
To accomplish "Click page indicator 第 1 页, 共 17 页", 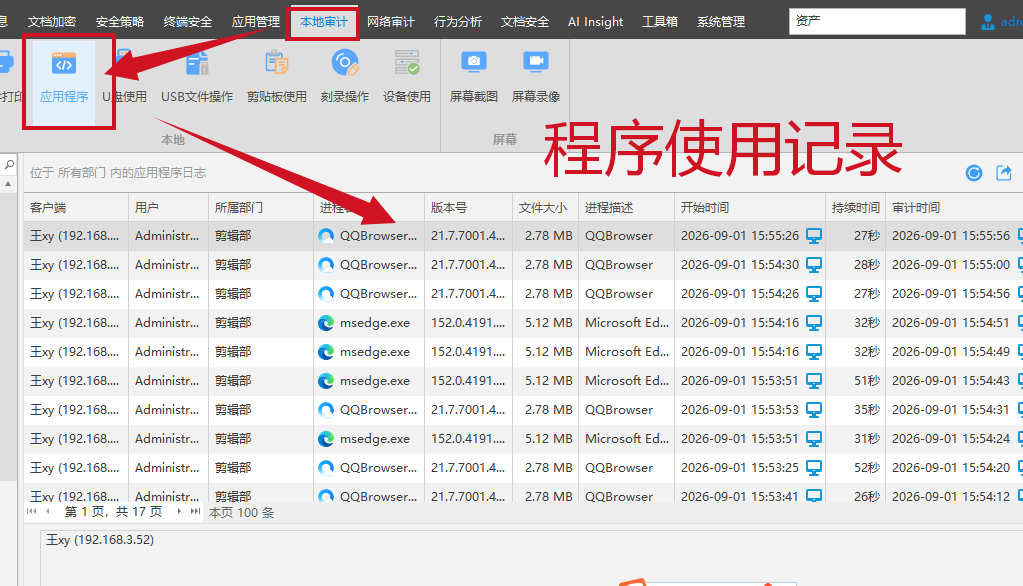I will [114, 512].
